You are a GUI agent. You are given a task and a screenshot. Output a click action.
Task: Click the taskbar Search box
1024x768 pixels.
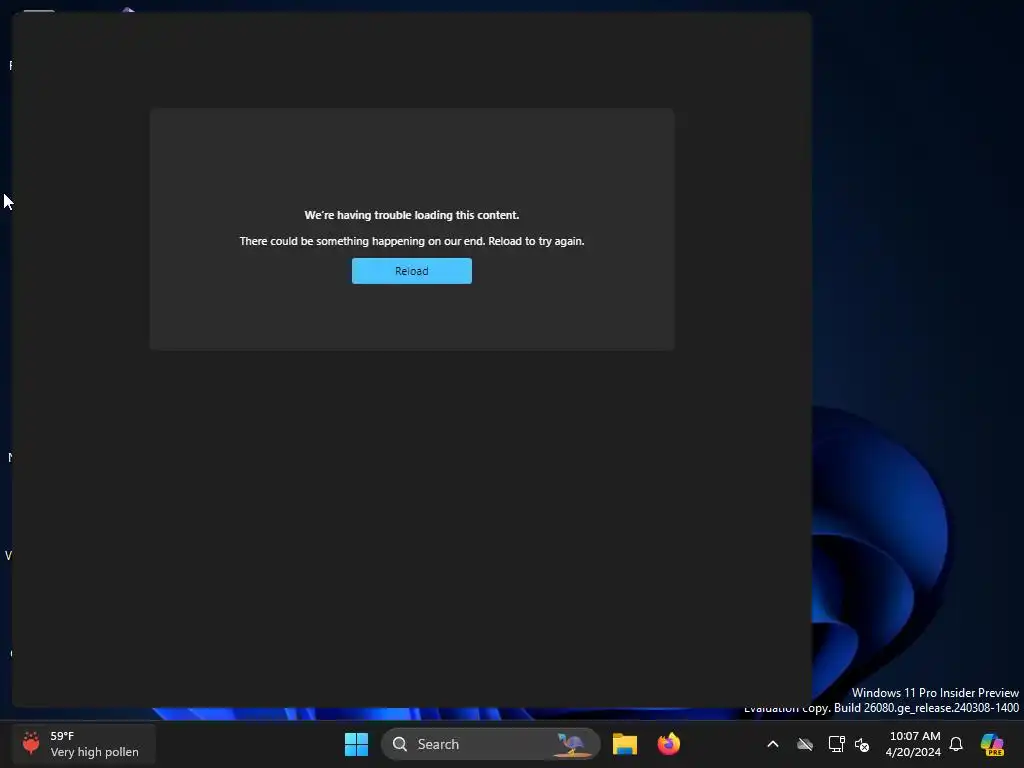pyautogui.click(x=490, y=744)
